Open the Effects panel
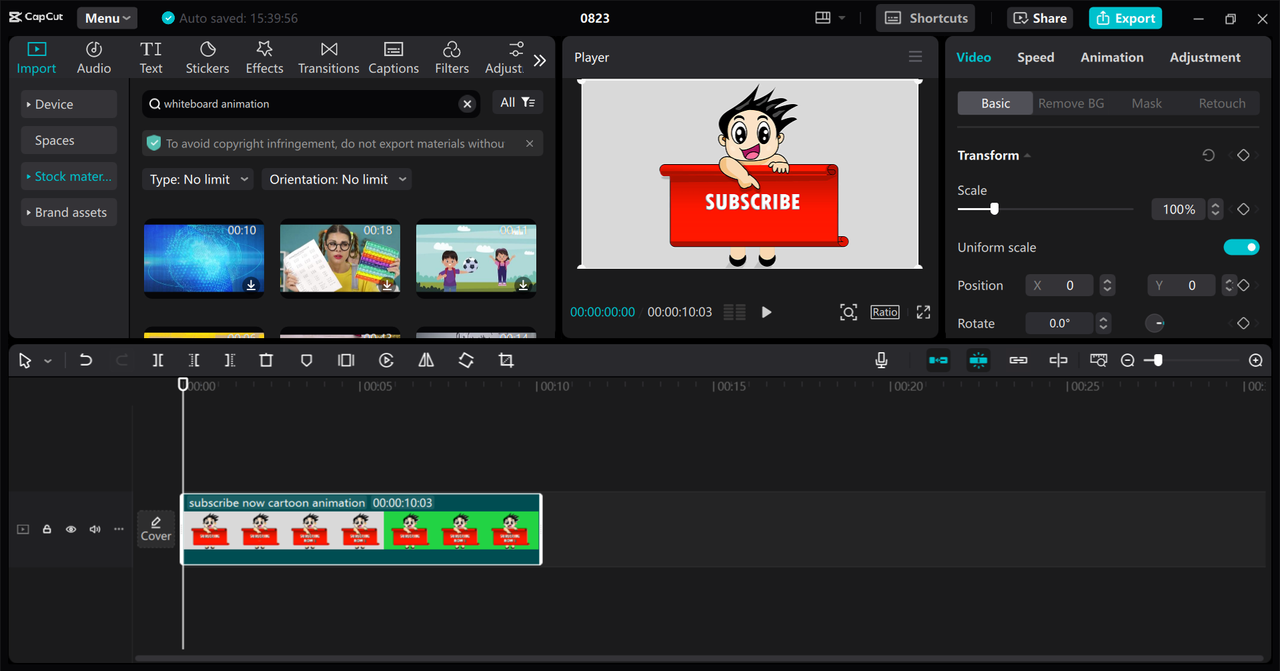 tap(264, 57)
